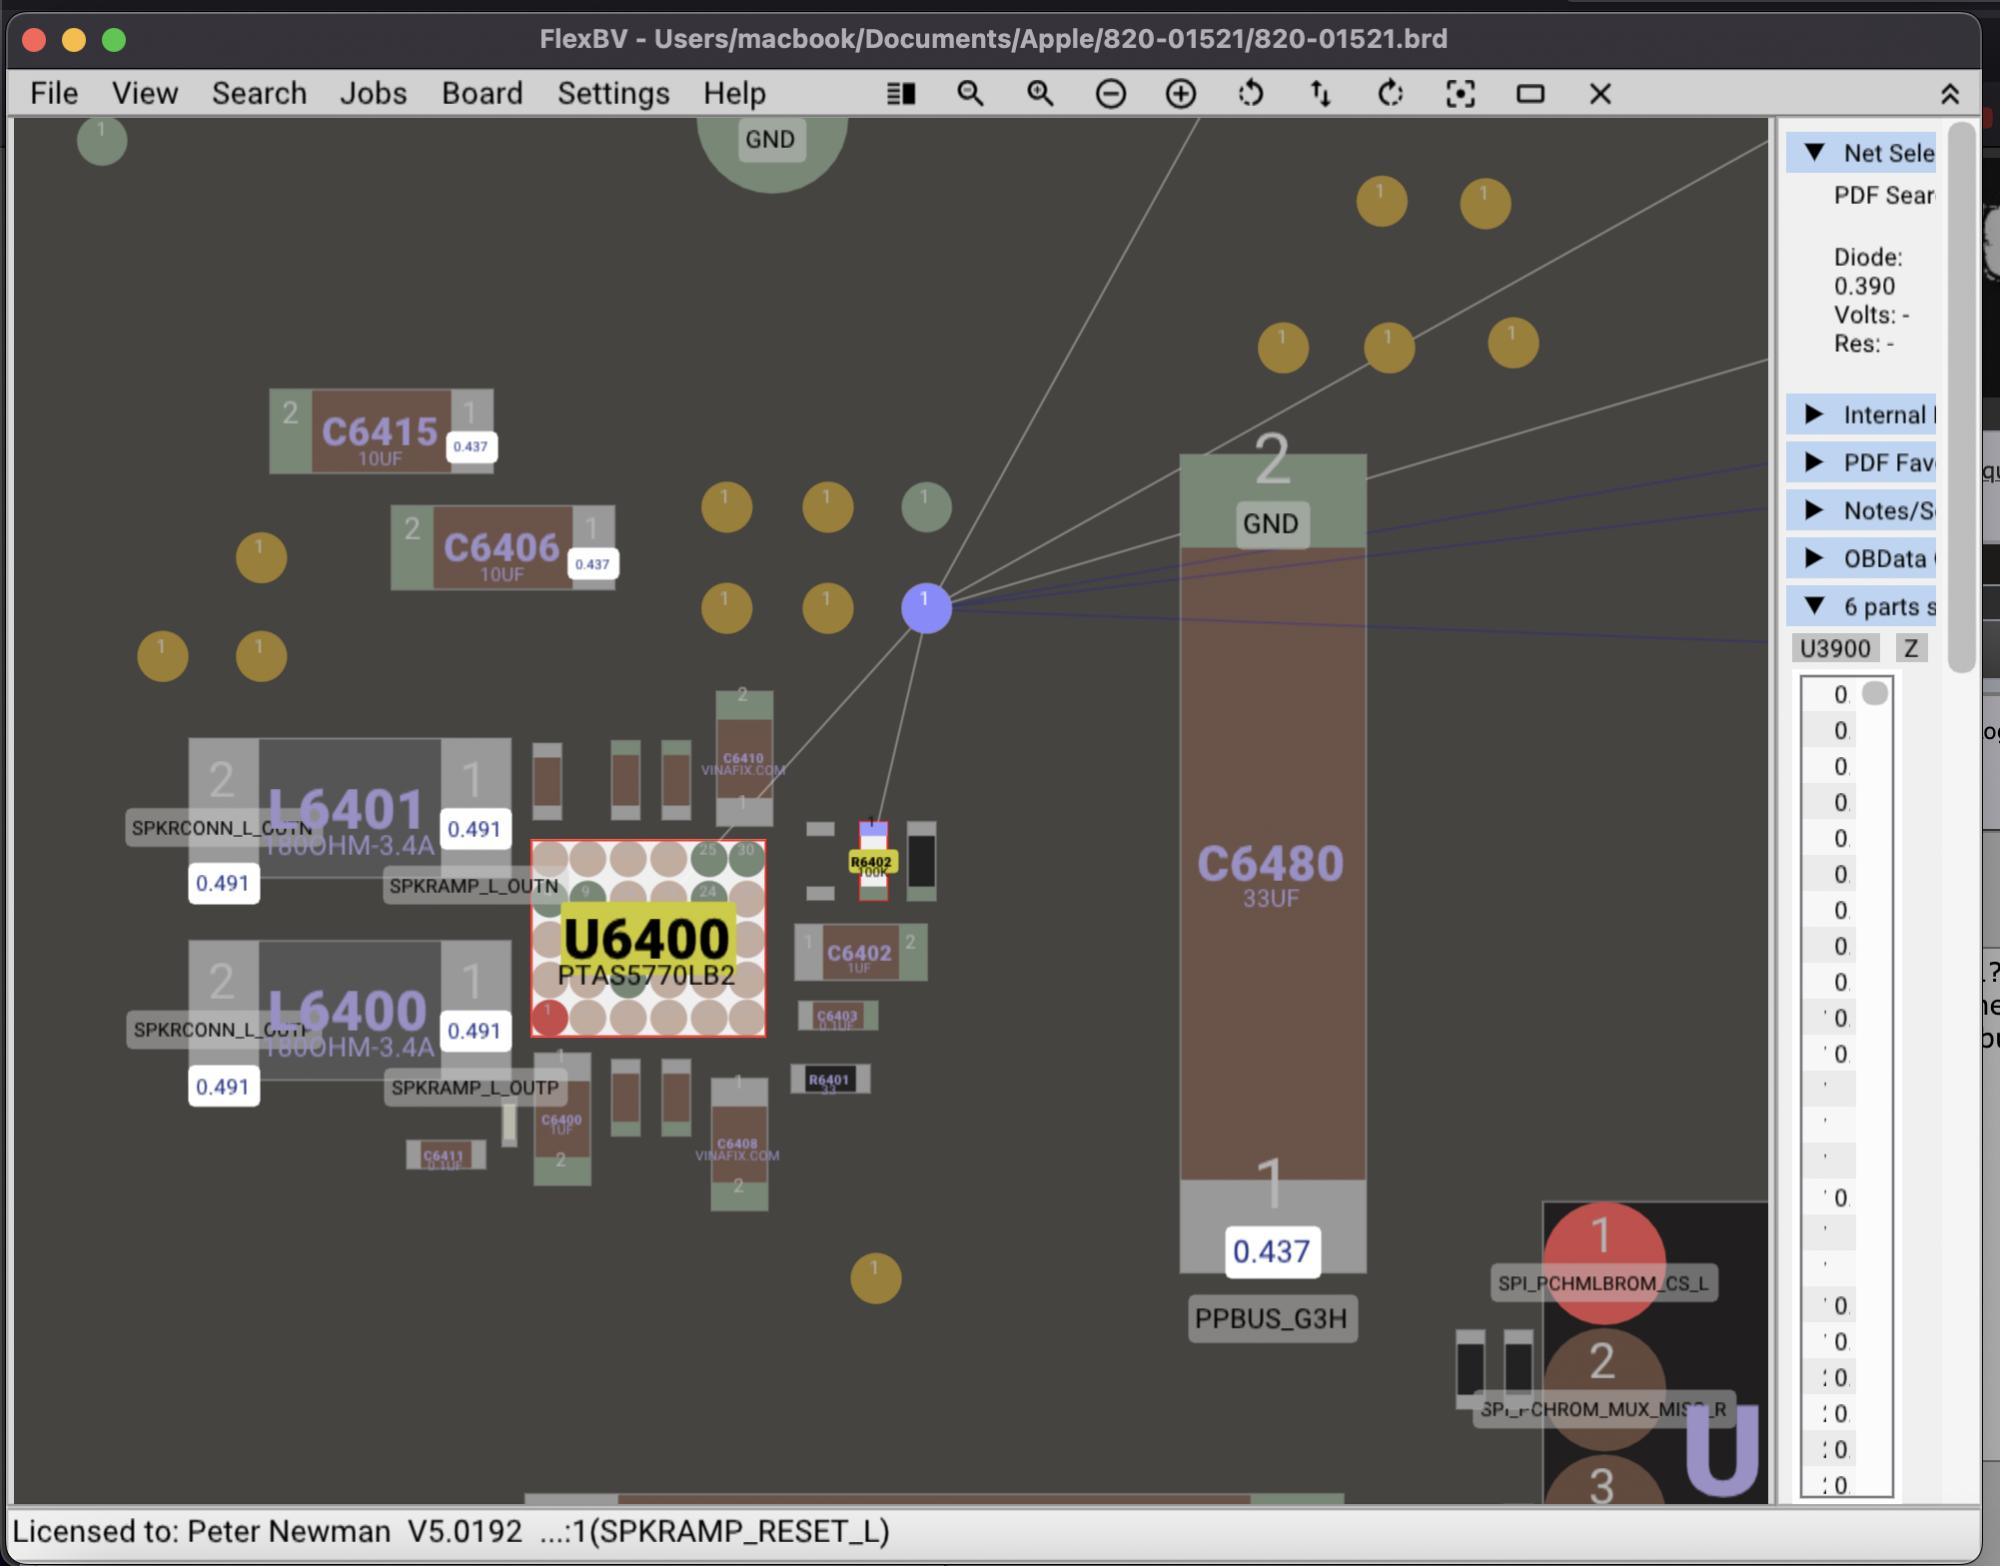This screenshot has width=2000, height=1566.
Task: Click the rectangle fit-view toolbar icon
Action: (x=1530, y=94)
